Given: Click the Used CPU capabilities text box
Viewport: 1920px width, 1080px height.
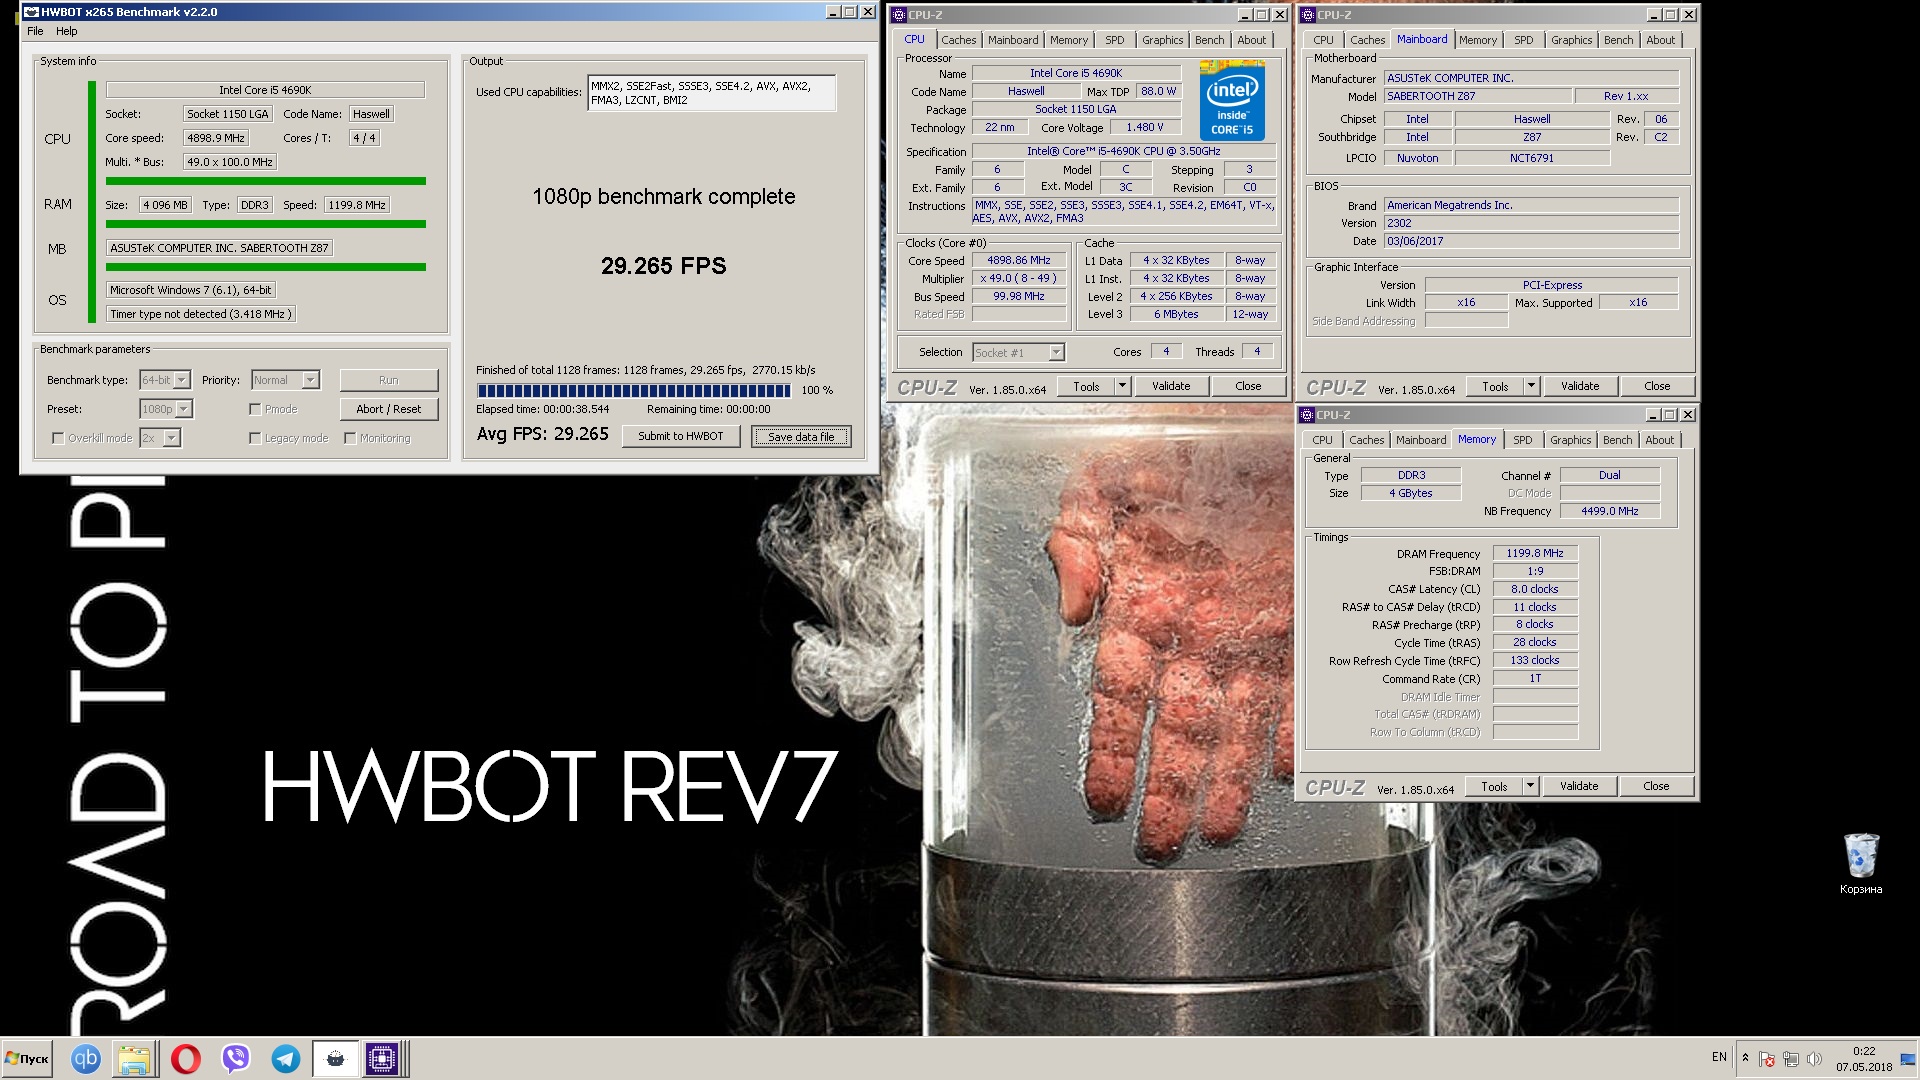Looking at the screenshot, I should 712,93.
